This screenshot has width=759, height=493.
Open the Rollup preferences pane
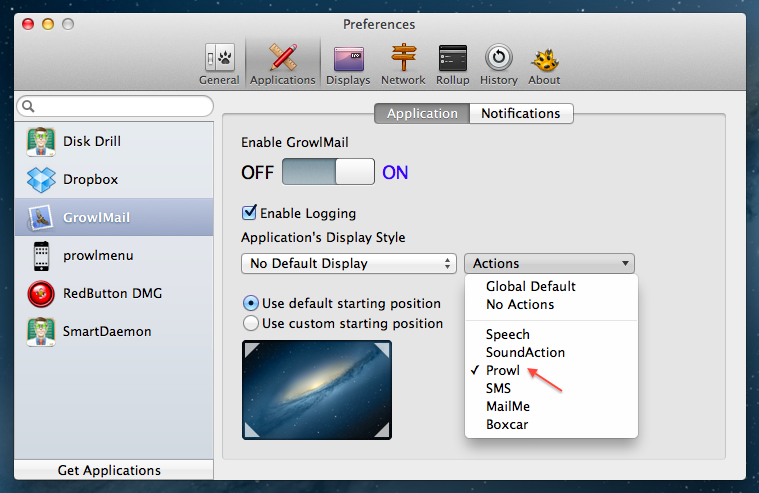tap(453, 64)
